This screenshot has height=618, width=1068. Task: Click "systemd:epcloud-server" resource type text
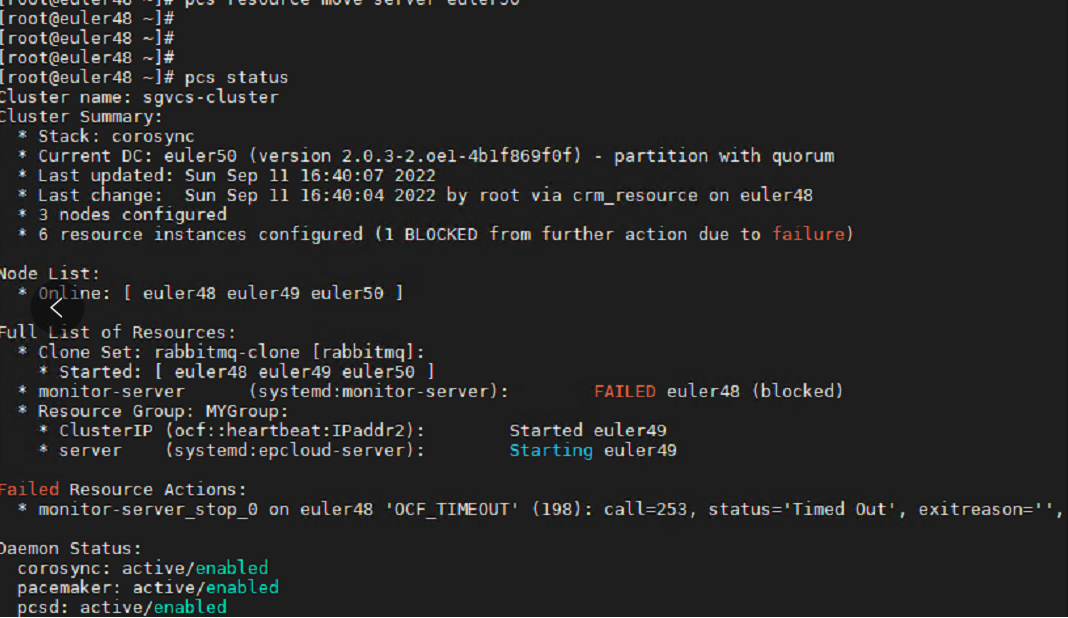click(294, 450)
